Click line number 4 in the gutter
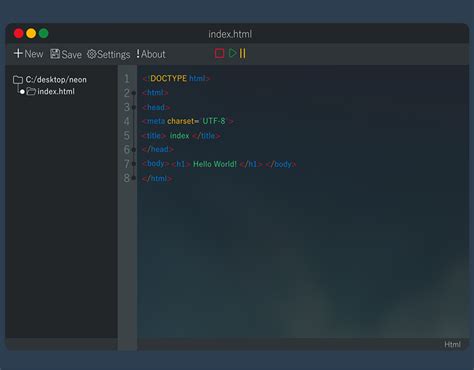 [x=127, y=121]
